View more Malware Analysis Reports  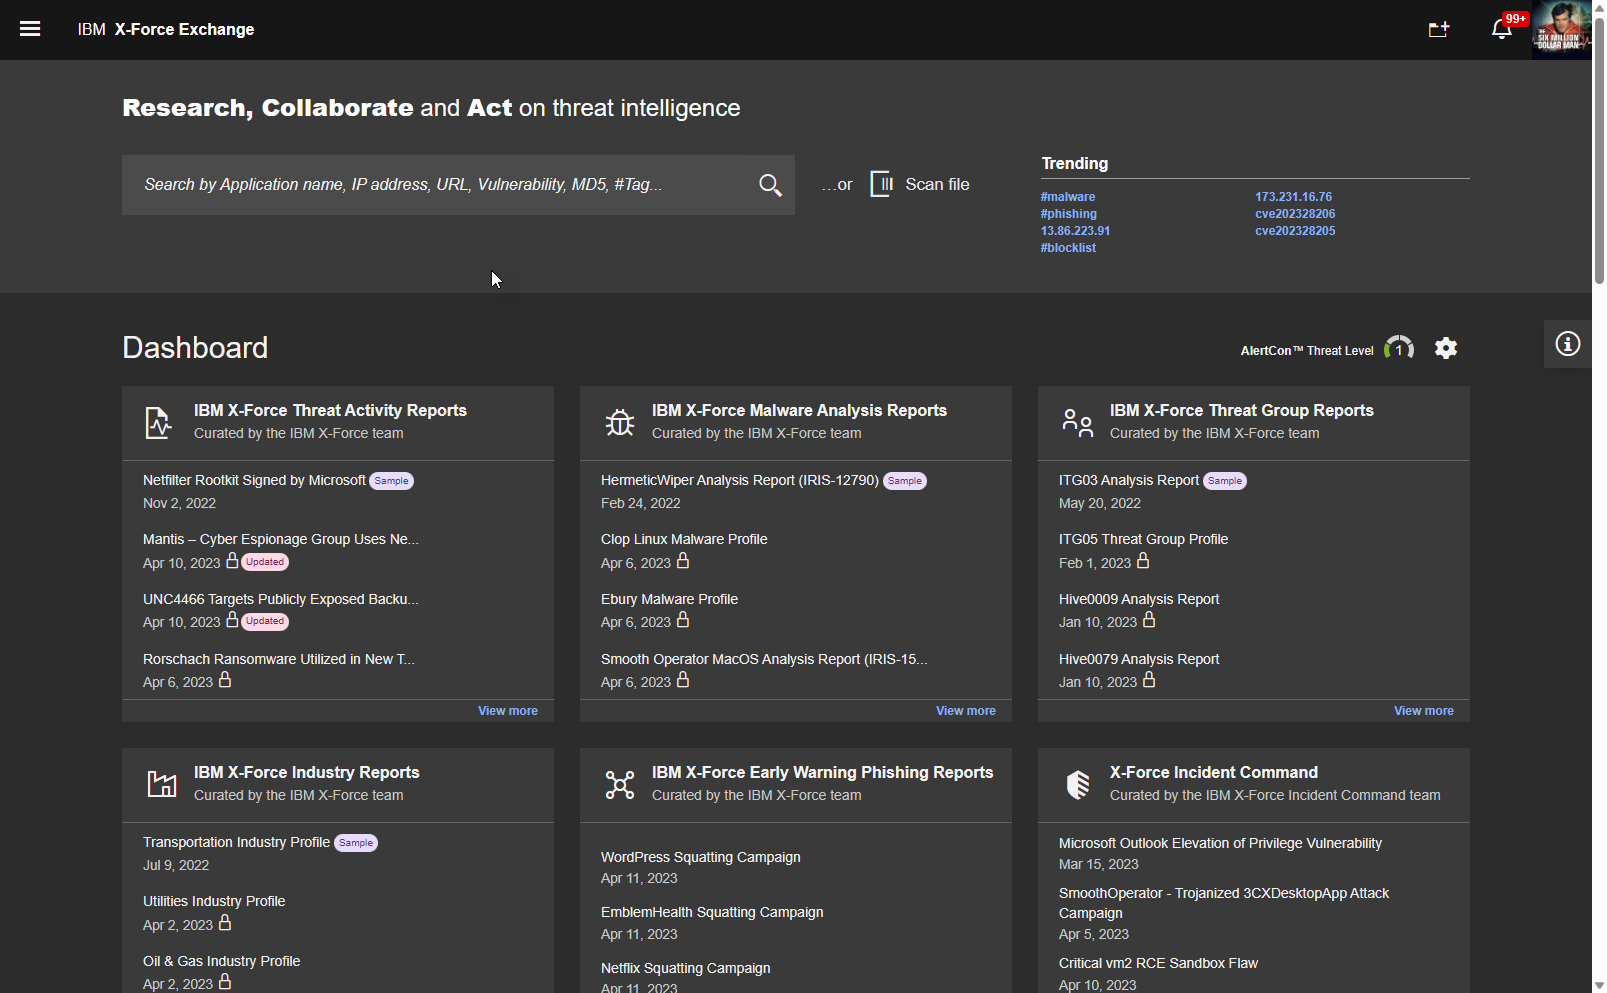click(x=965, y=711)
